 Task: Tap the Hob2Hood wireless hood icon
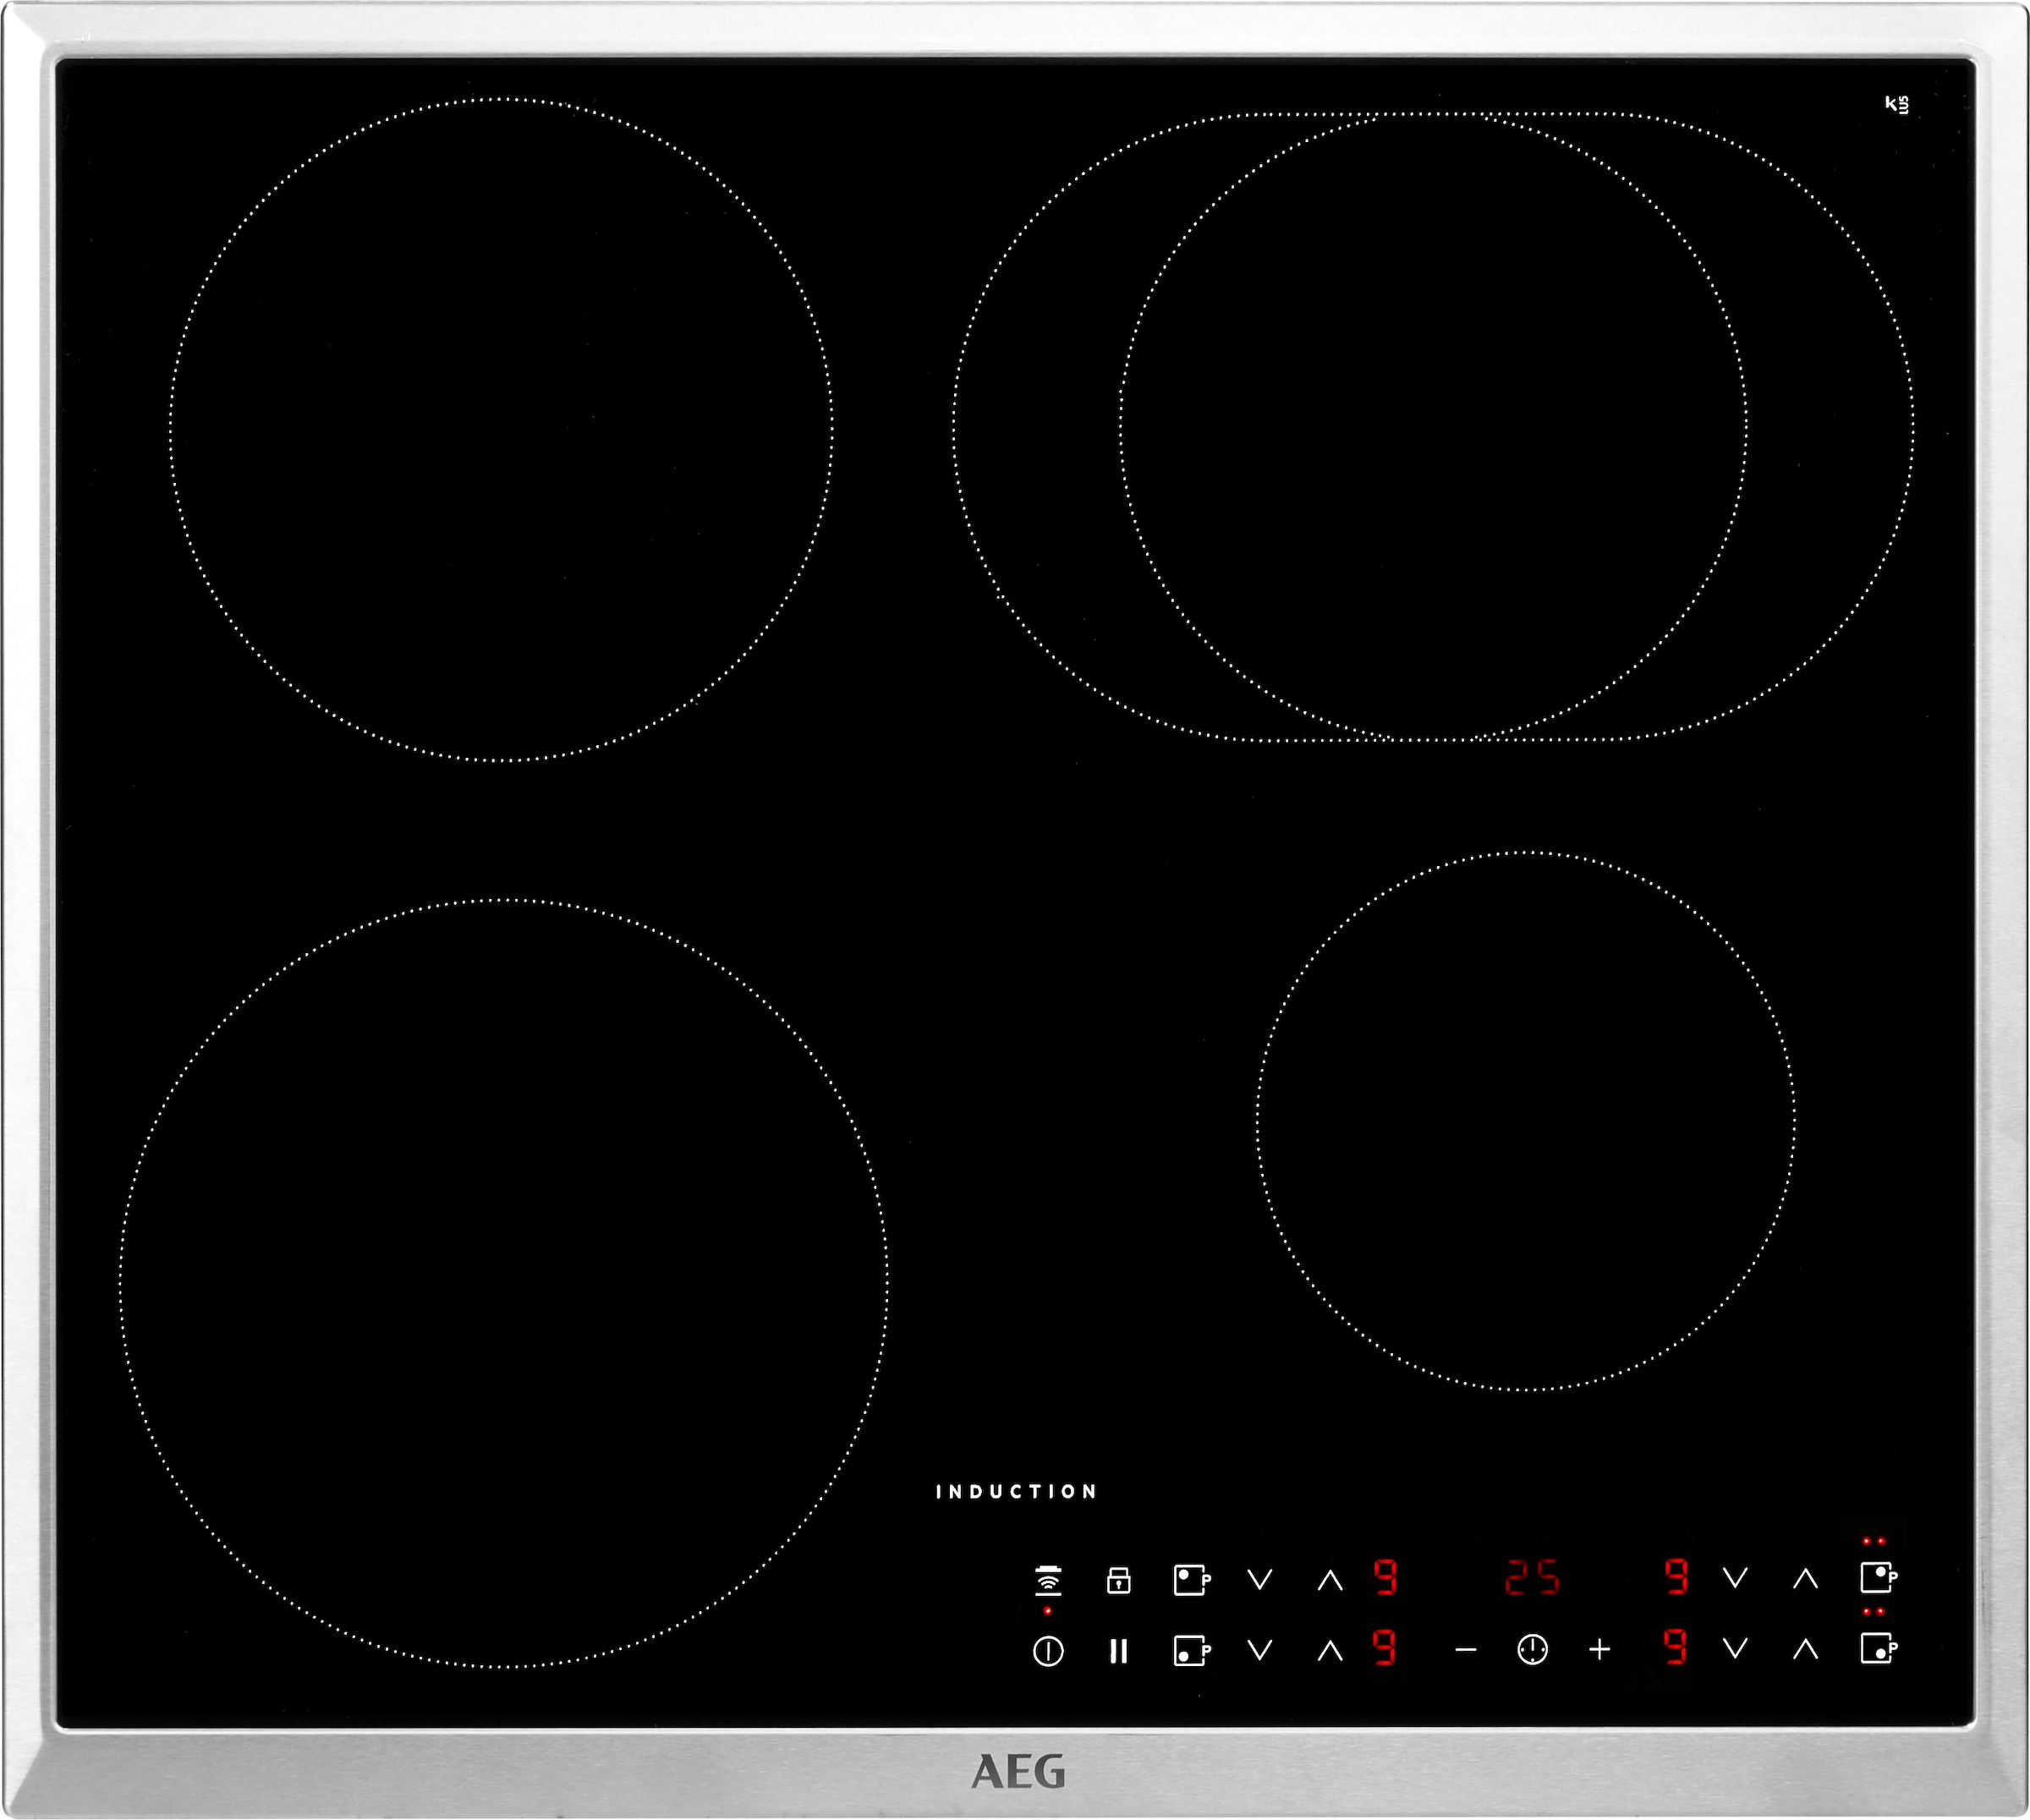pos(1047,1580)
